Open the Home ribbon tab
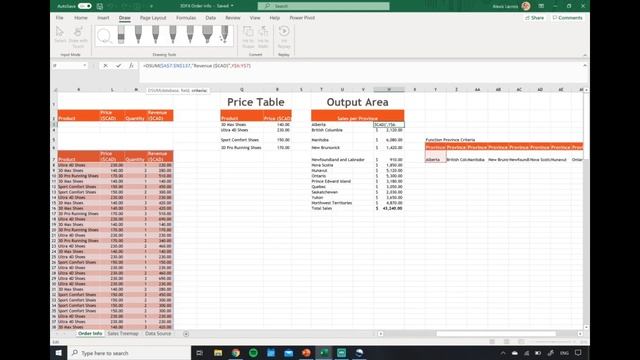Viewport: 640px width, 360px height. click(x=81, y=18)
